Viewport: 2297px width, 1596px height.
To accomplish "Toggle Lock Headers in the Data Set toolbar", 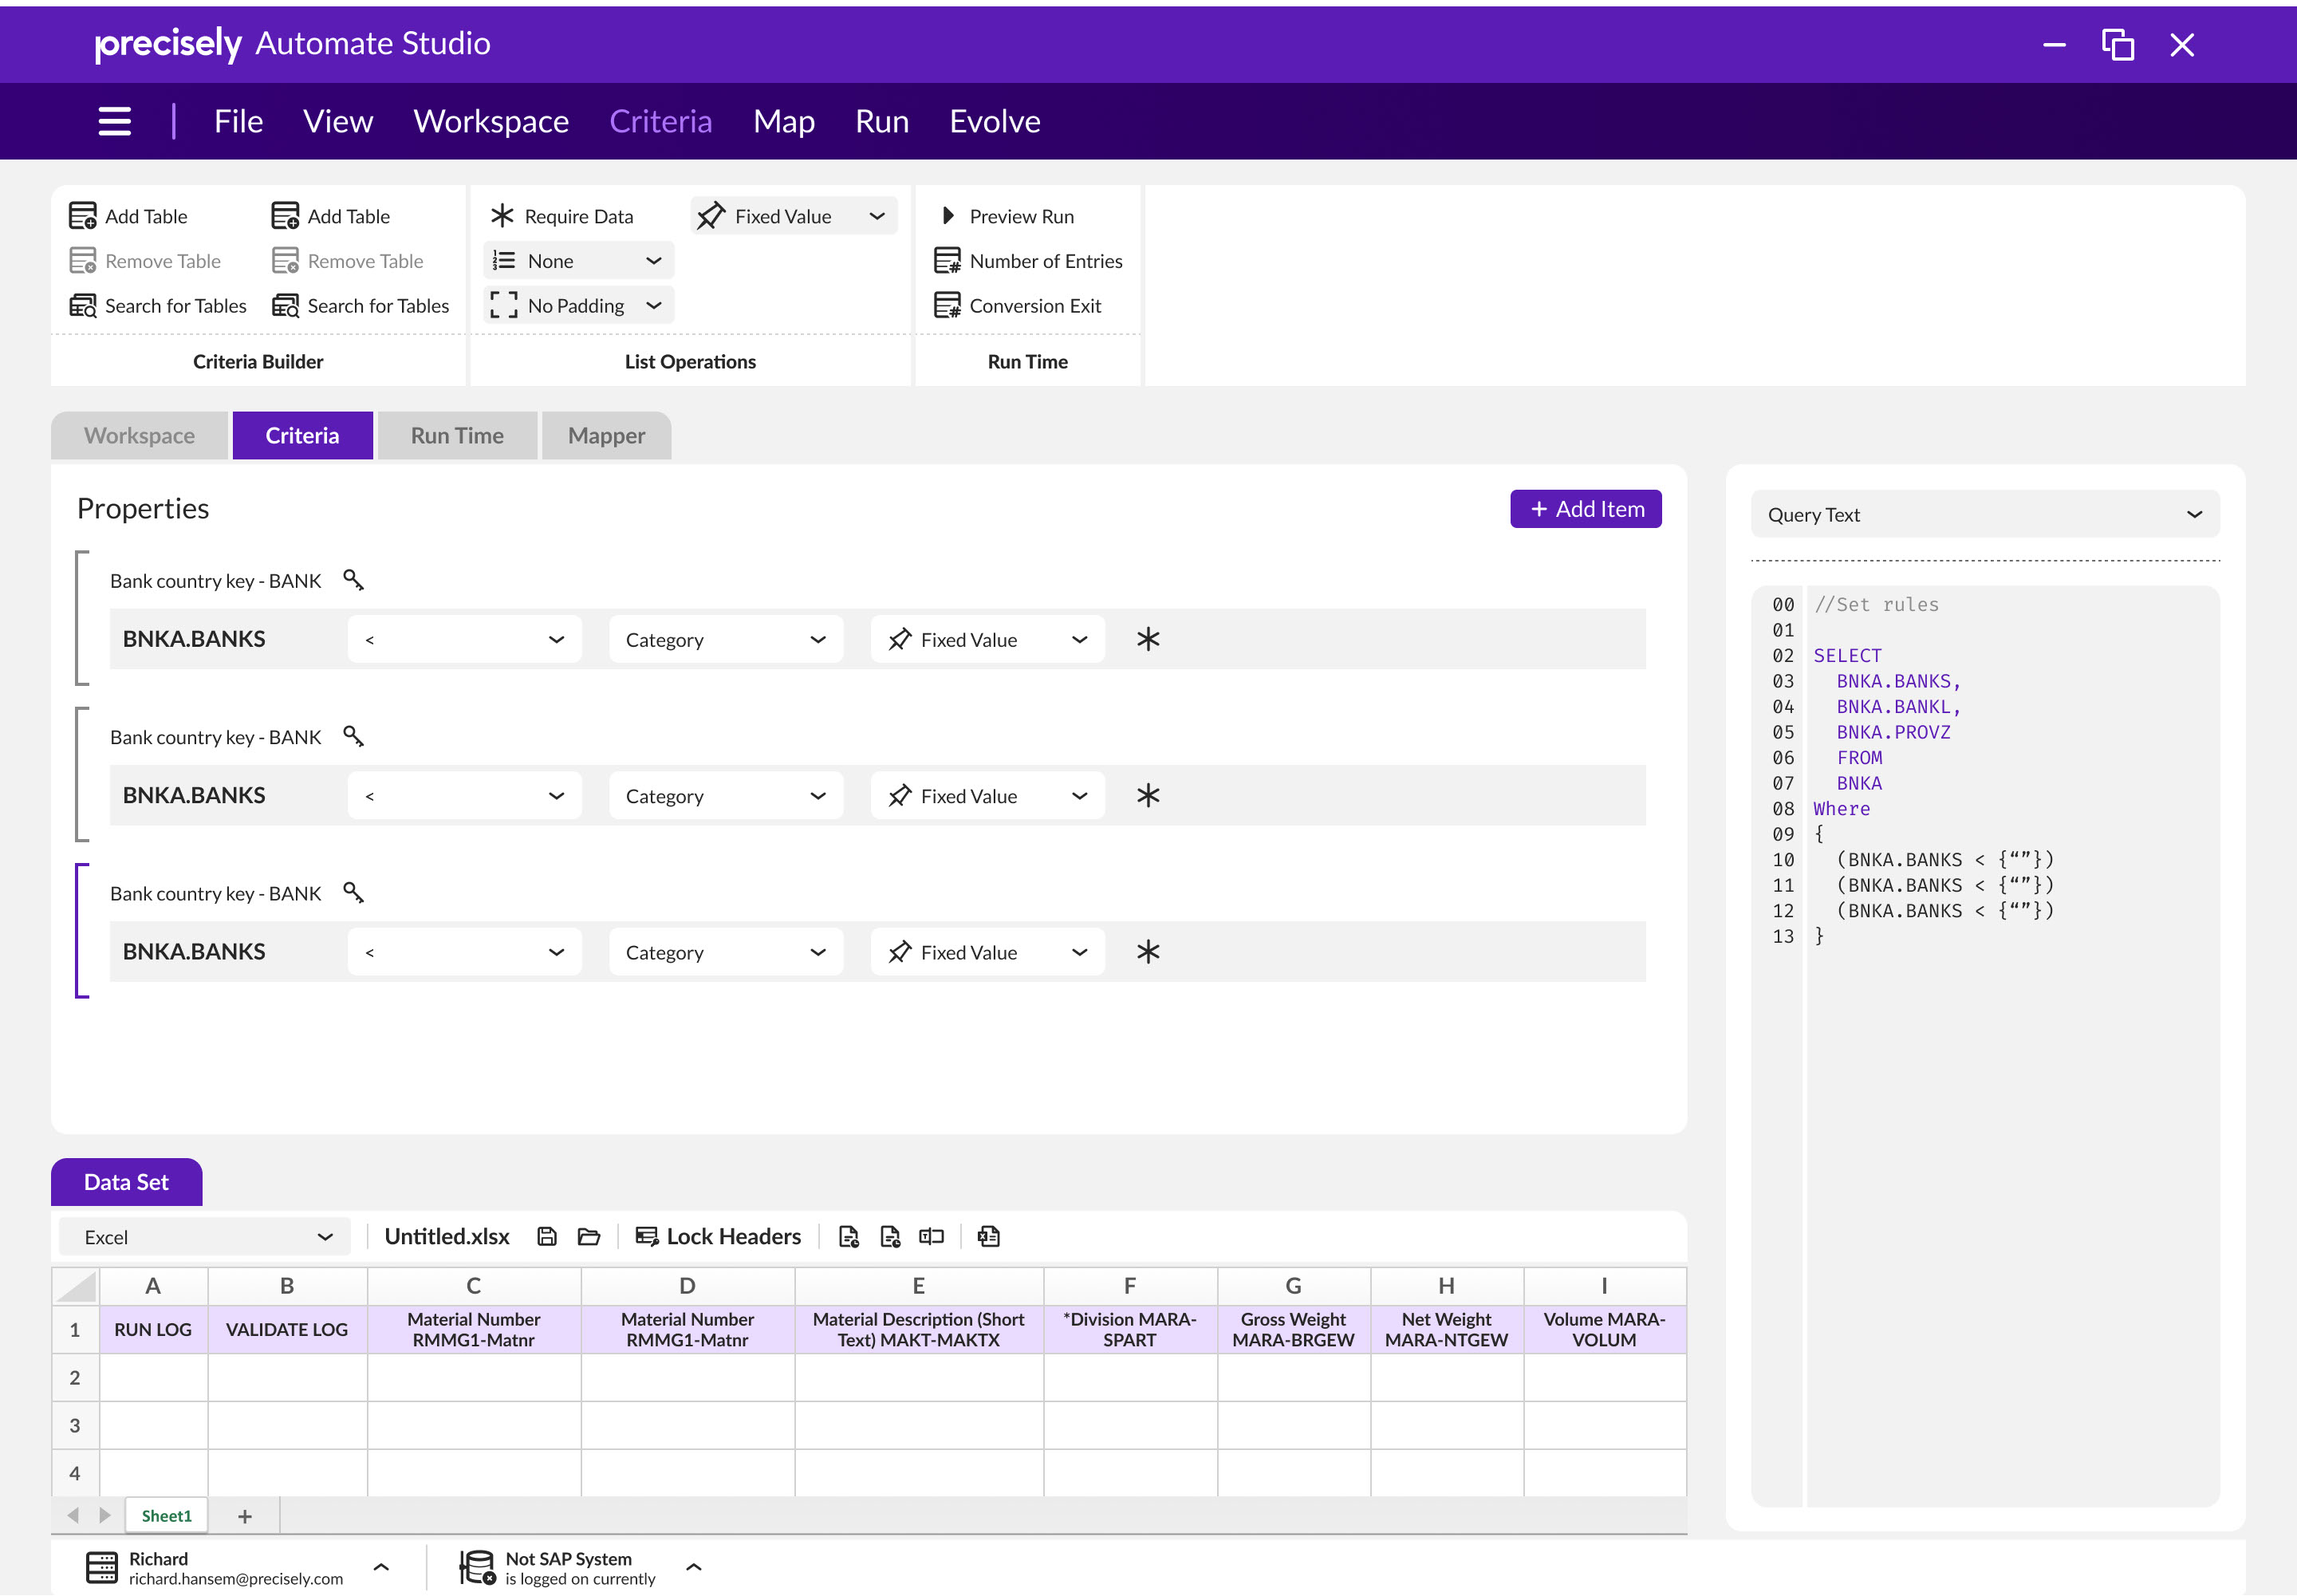I will tap(718, 1237).
